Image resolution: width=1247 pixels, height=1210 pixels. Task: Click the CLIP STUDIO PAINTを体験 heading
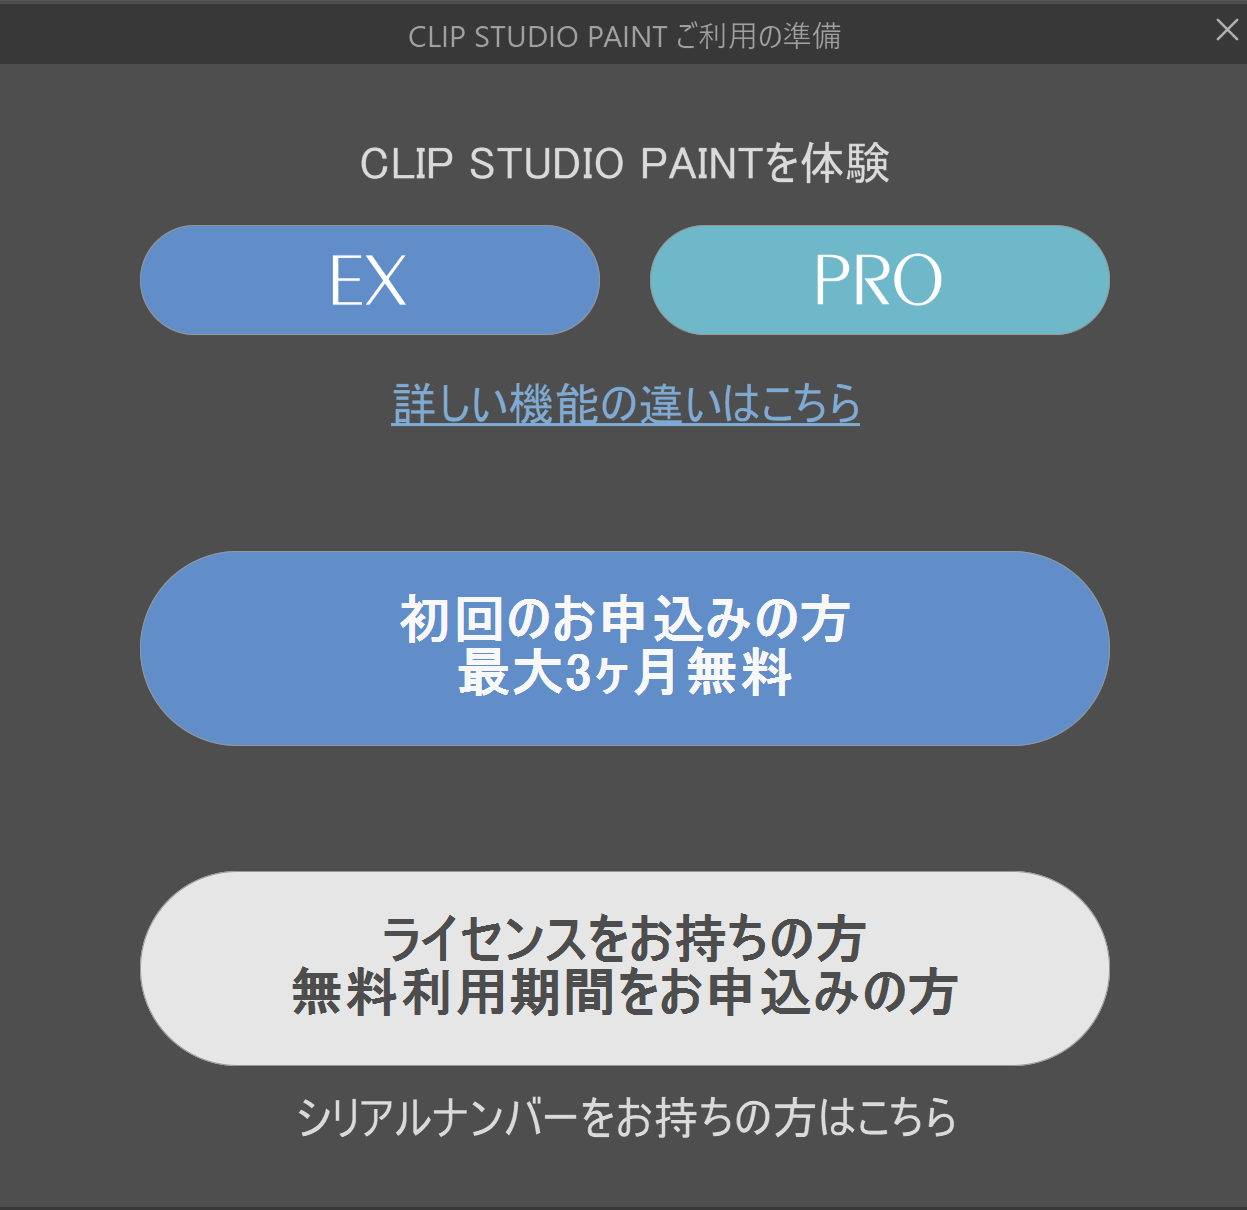tap(625, 163)
